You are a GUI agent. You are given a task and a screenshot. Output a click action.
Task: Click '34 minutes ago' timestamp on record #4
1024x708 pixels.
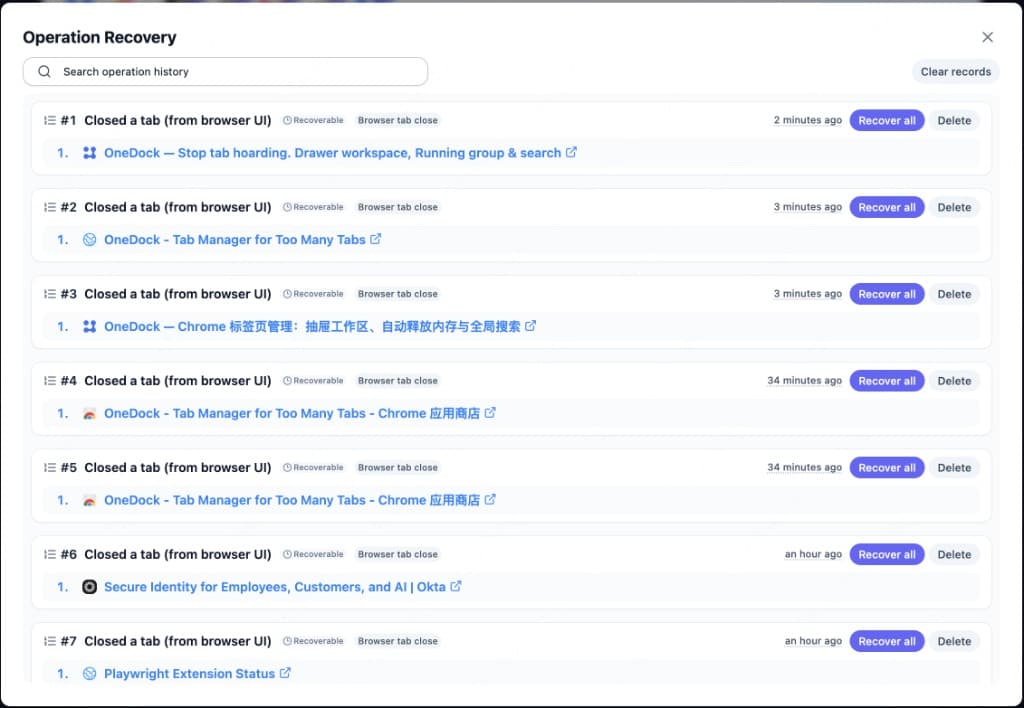point(805,381)
